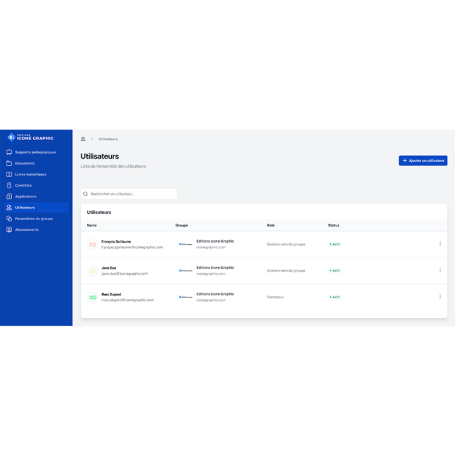
Task: Select the name Marc Dupont
Action: tap(111, 294)
